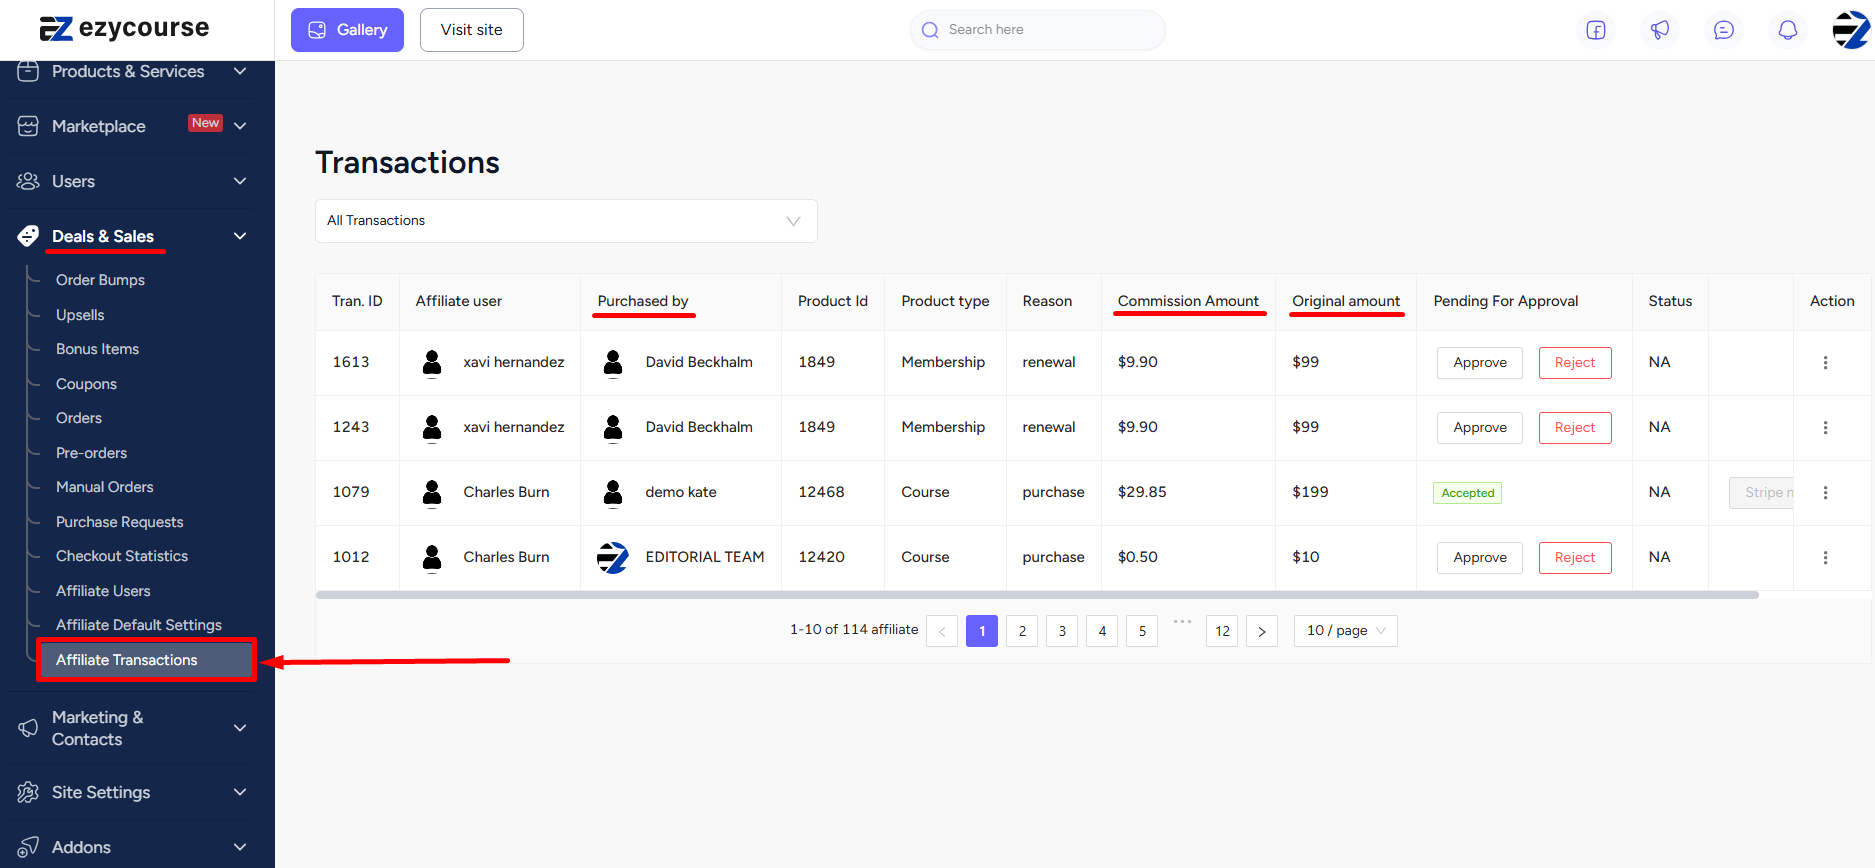The height and width of the screenshot is (868, 1875).
Task: Approve transaction 1012
Action: pyautogui.click(x=1480, y=558)
